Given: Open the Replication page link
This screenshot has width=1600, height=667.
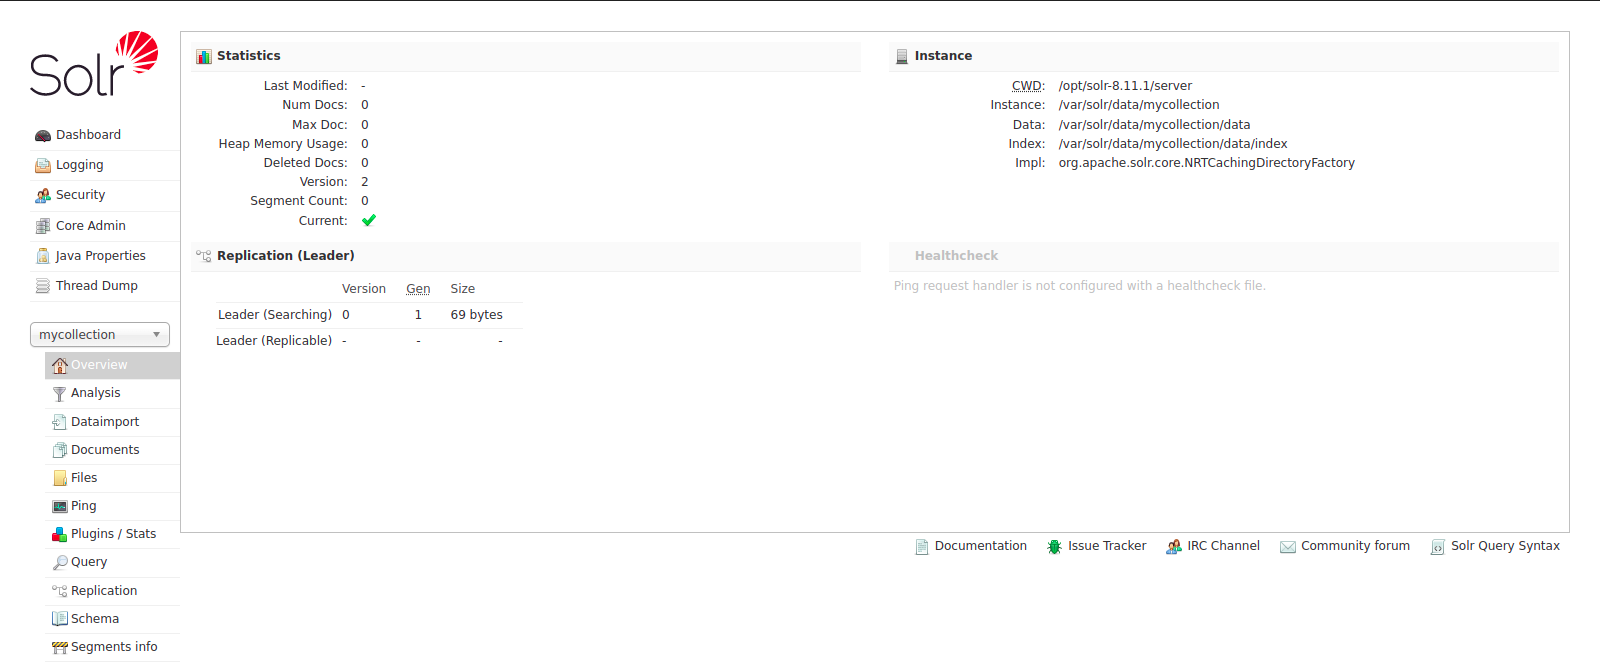Looking at the screenshot, I should [104, 591].
